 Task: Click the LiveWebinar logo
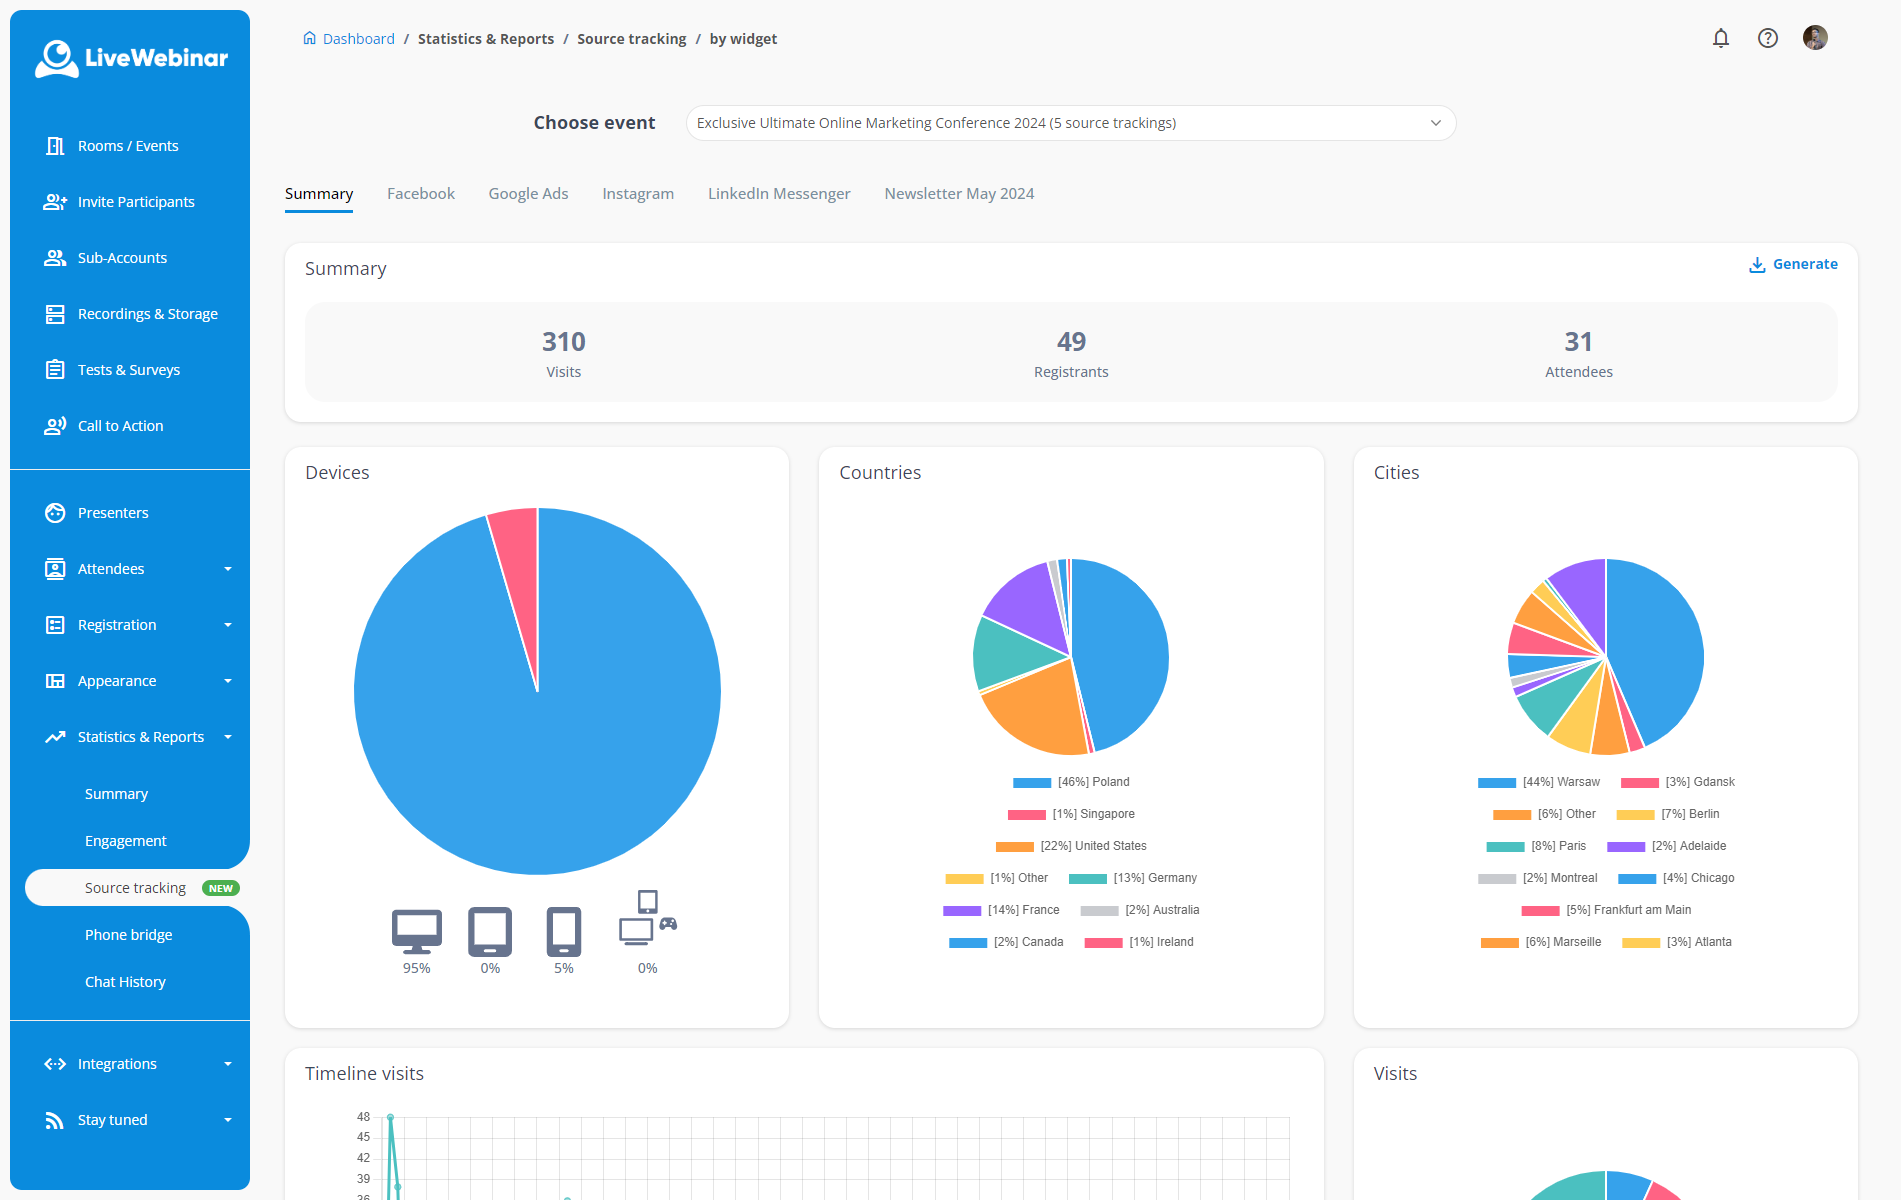131,58
